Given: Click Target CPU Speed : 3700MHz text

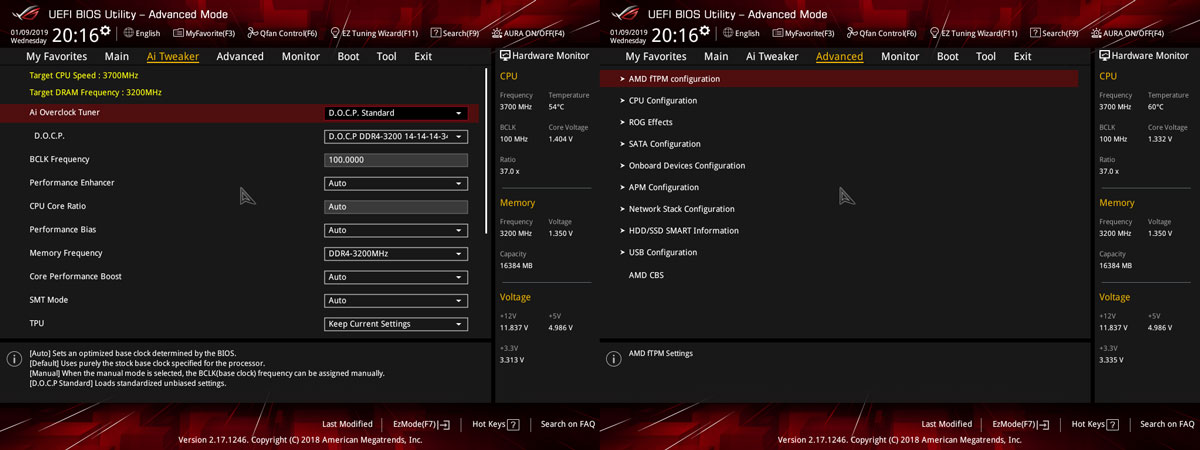Looking at the screenshot, I should [84, 76].
